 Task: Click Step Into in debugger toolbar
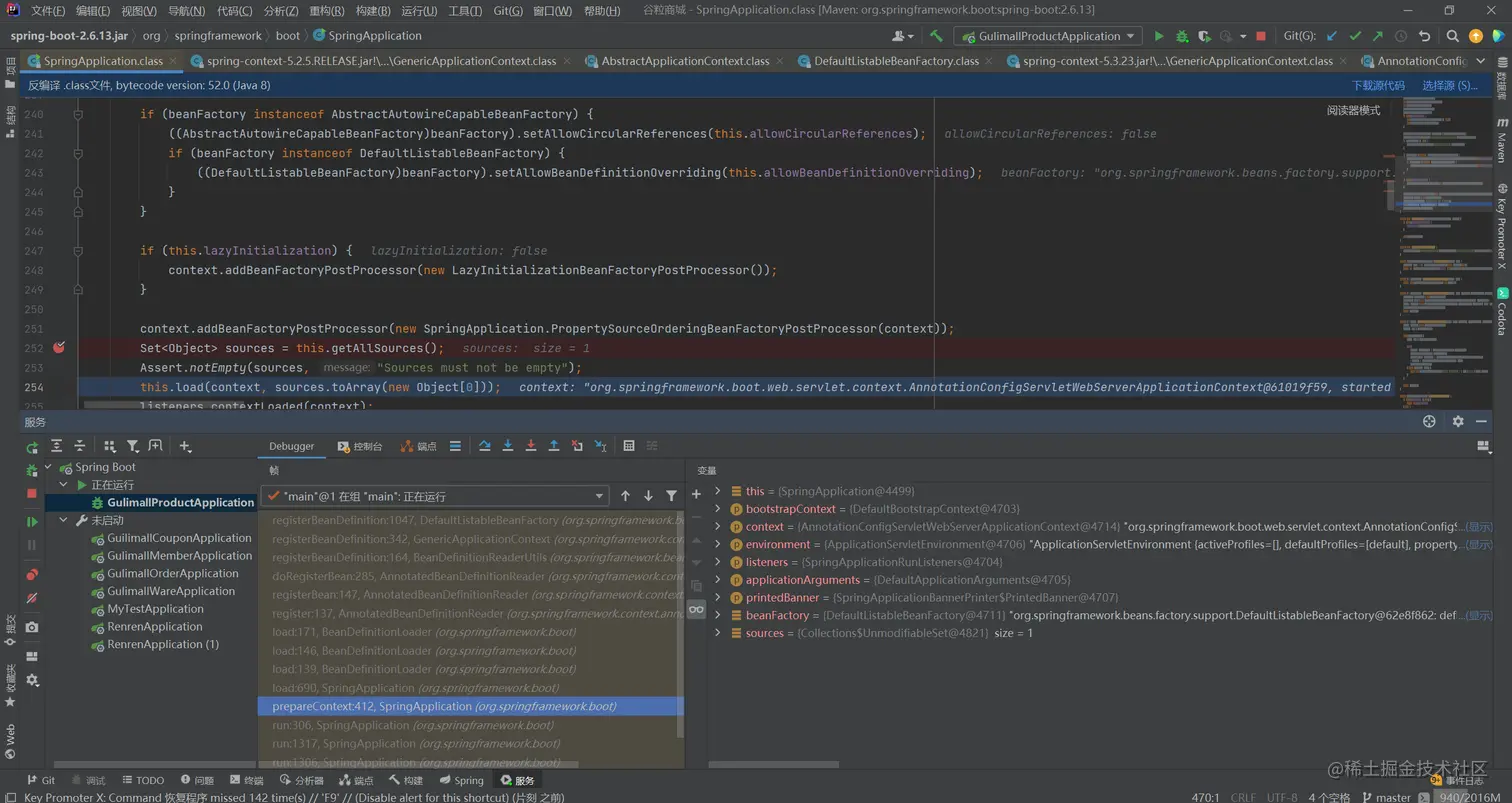pos(508,446)
